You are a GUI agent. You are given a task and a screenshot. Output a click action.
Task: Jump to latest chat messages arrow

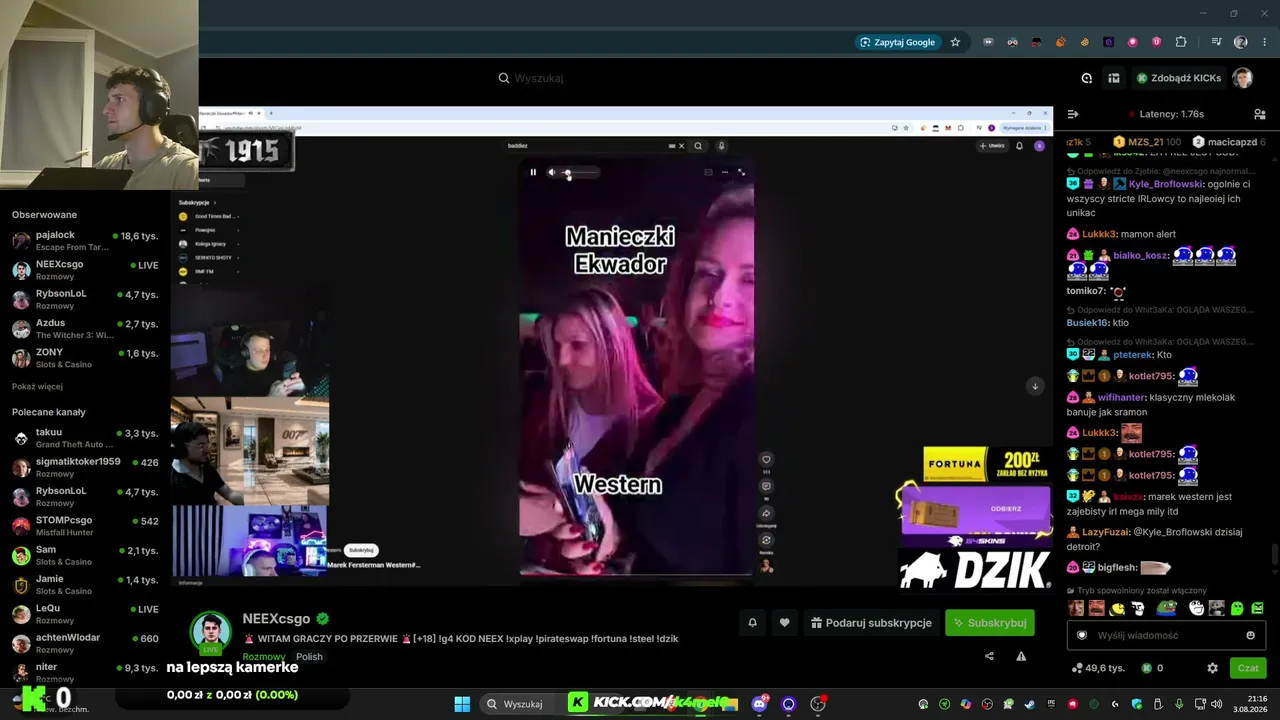(x=1035, y=386)
